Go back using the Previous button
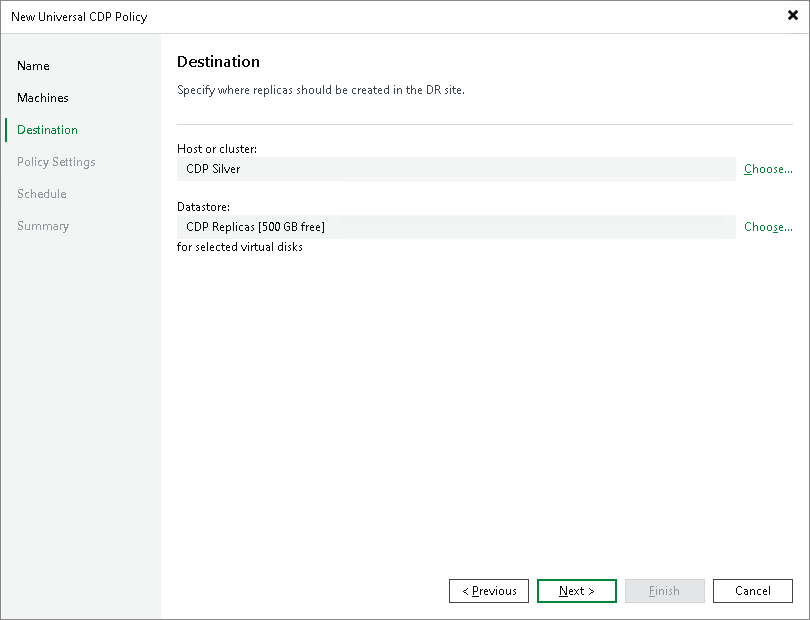810x620 pixels. [x=489, y=591]
